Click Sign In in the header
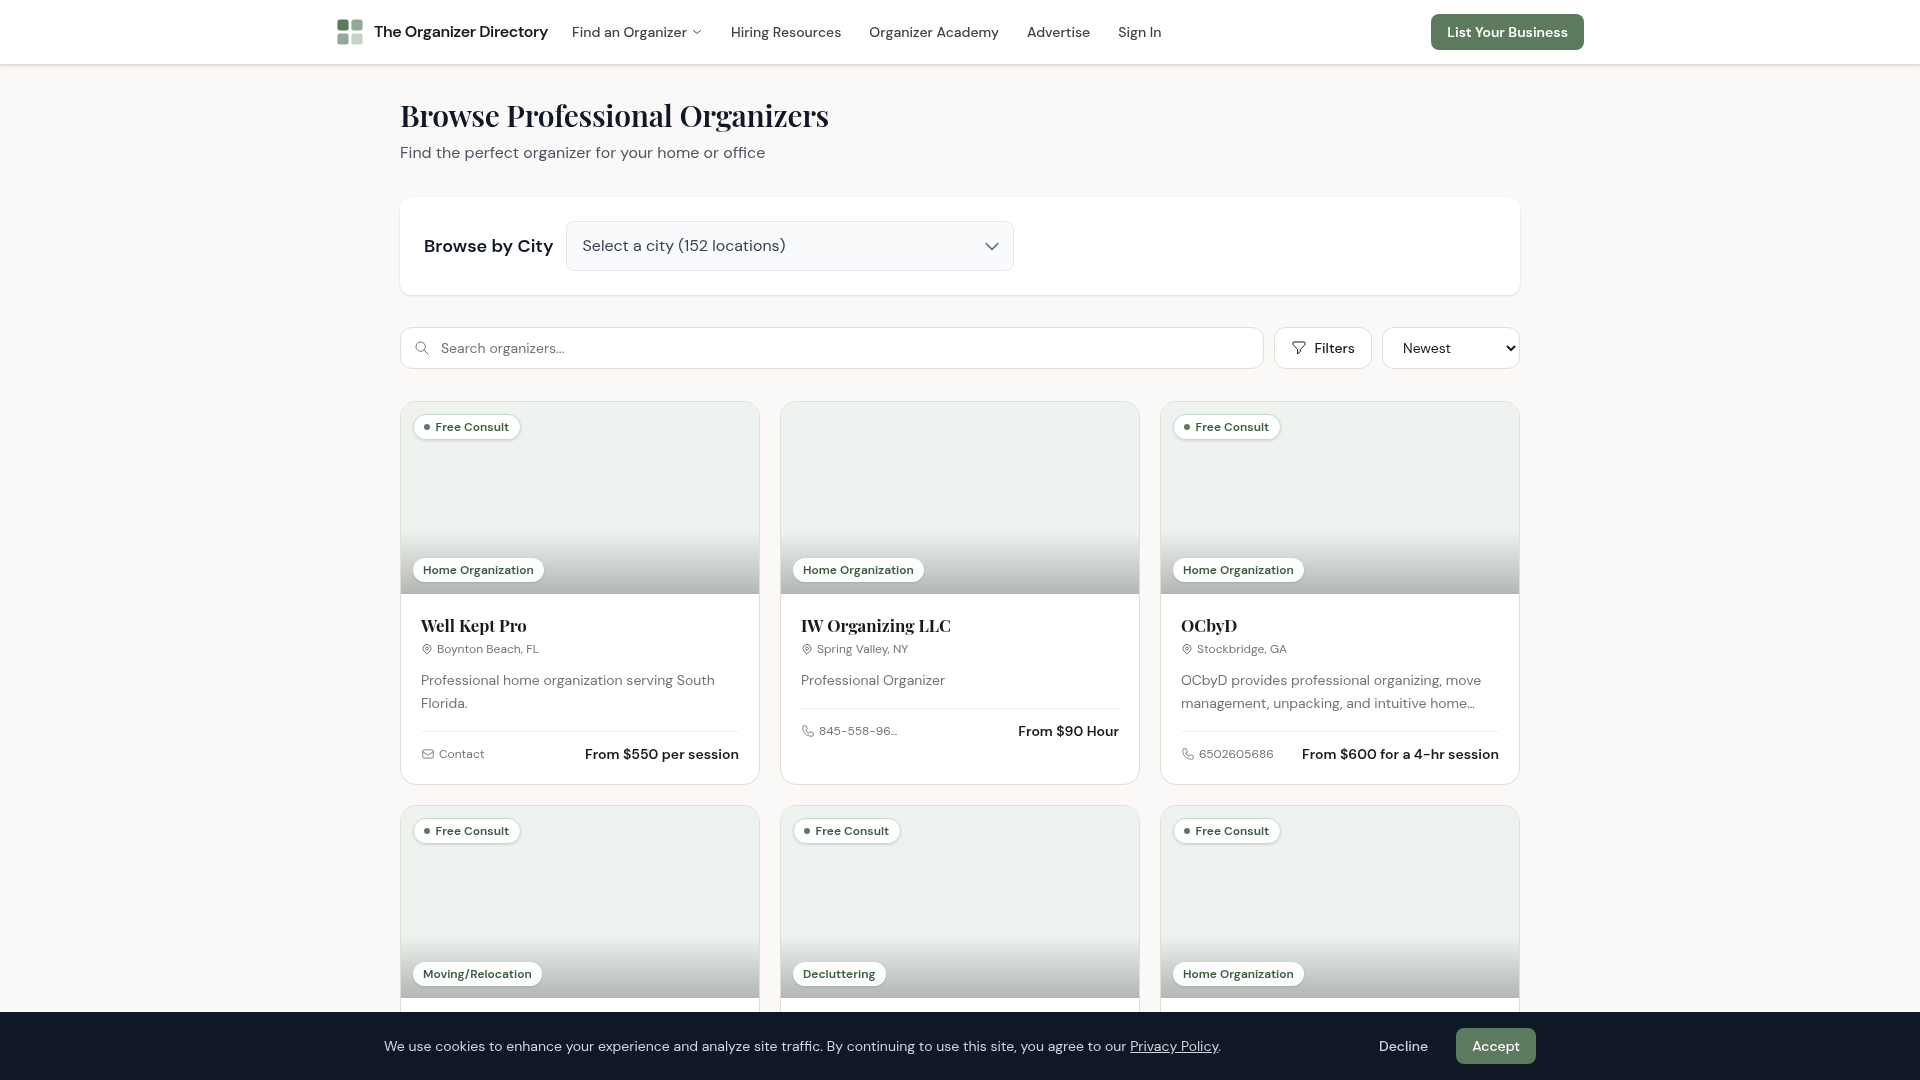1920x1080 pixels. click(x=1139, y=32)
